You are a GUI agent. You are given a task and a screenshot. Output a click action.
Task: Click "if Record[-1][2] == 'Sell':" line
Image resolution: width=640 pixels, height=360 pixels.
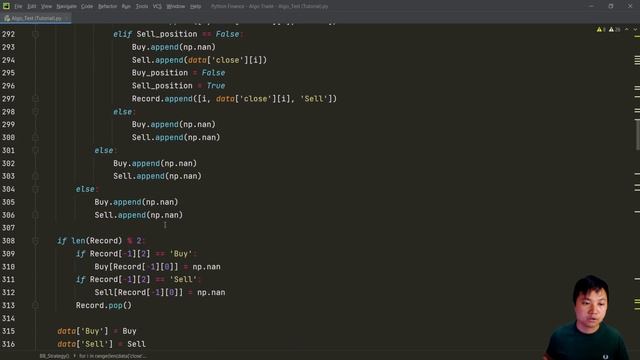point(139,280)
